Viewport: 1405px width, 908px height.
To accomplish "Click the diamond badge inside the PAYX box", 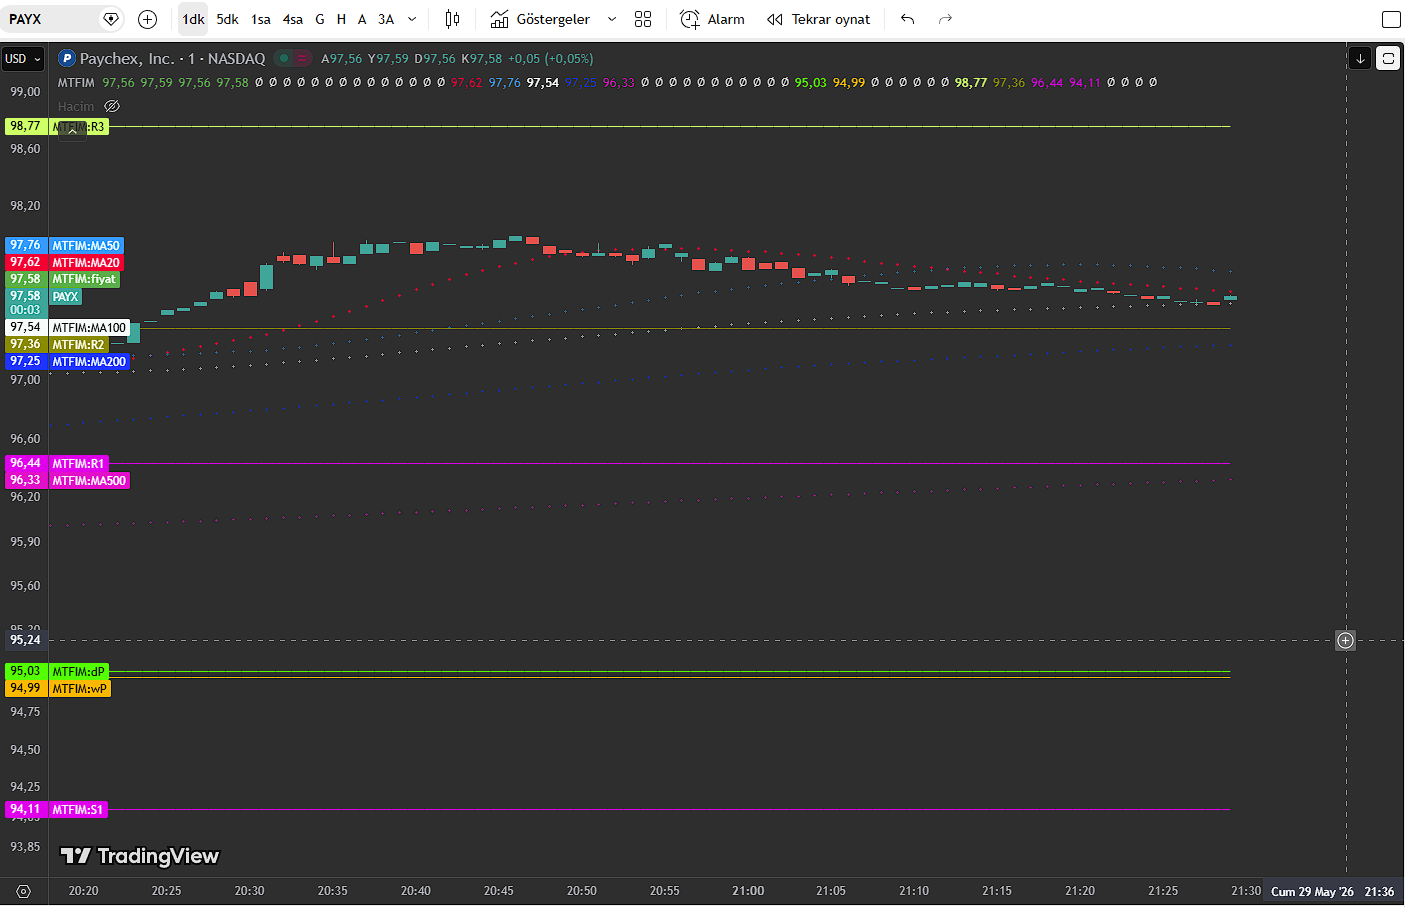I will (x=111, y=19).
